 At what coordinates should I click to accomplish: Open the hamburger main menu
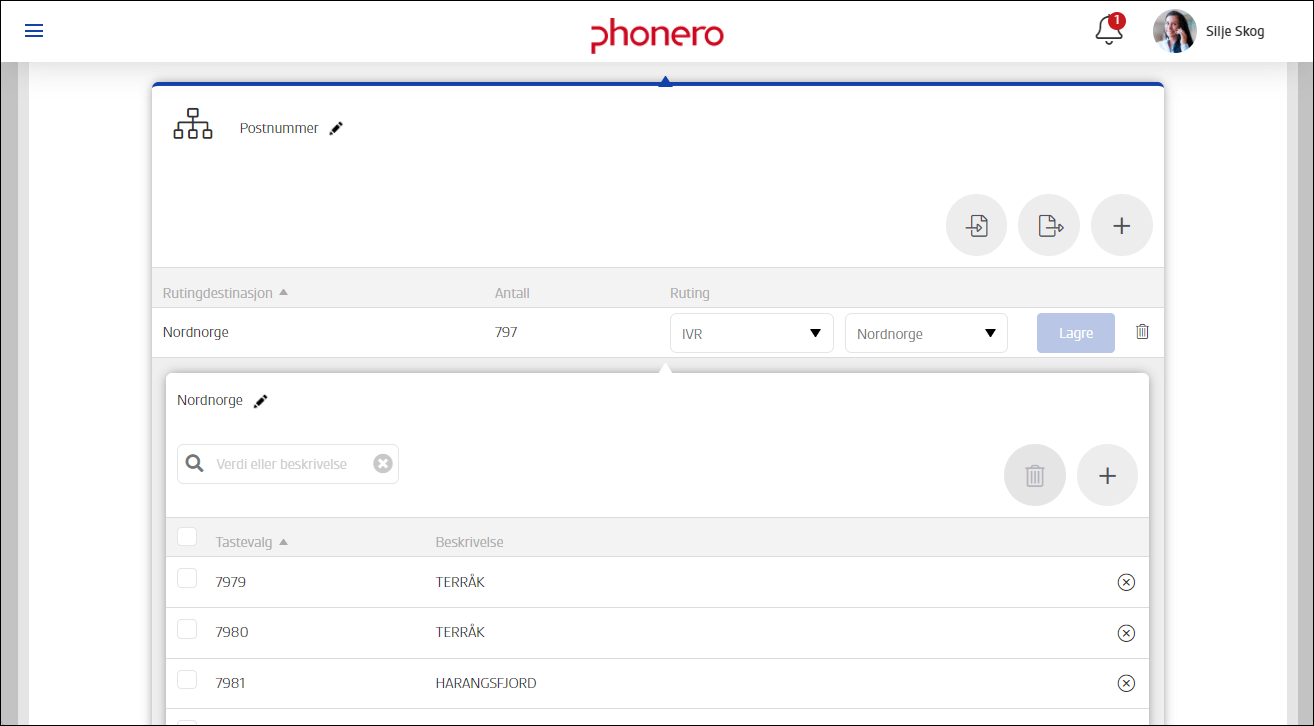click(34, 31)
